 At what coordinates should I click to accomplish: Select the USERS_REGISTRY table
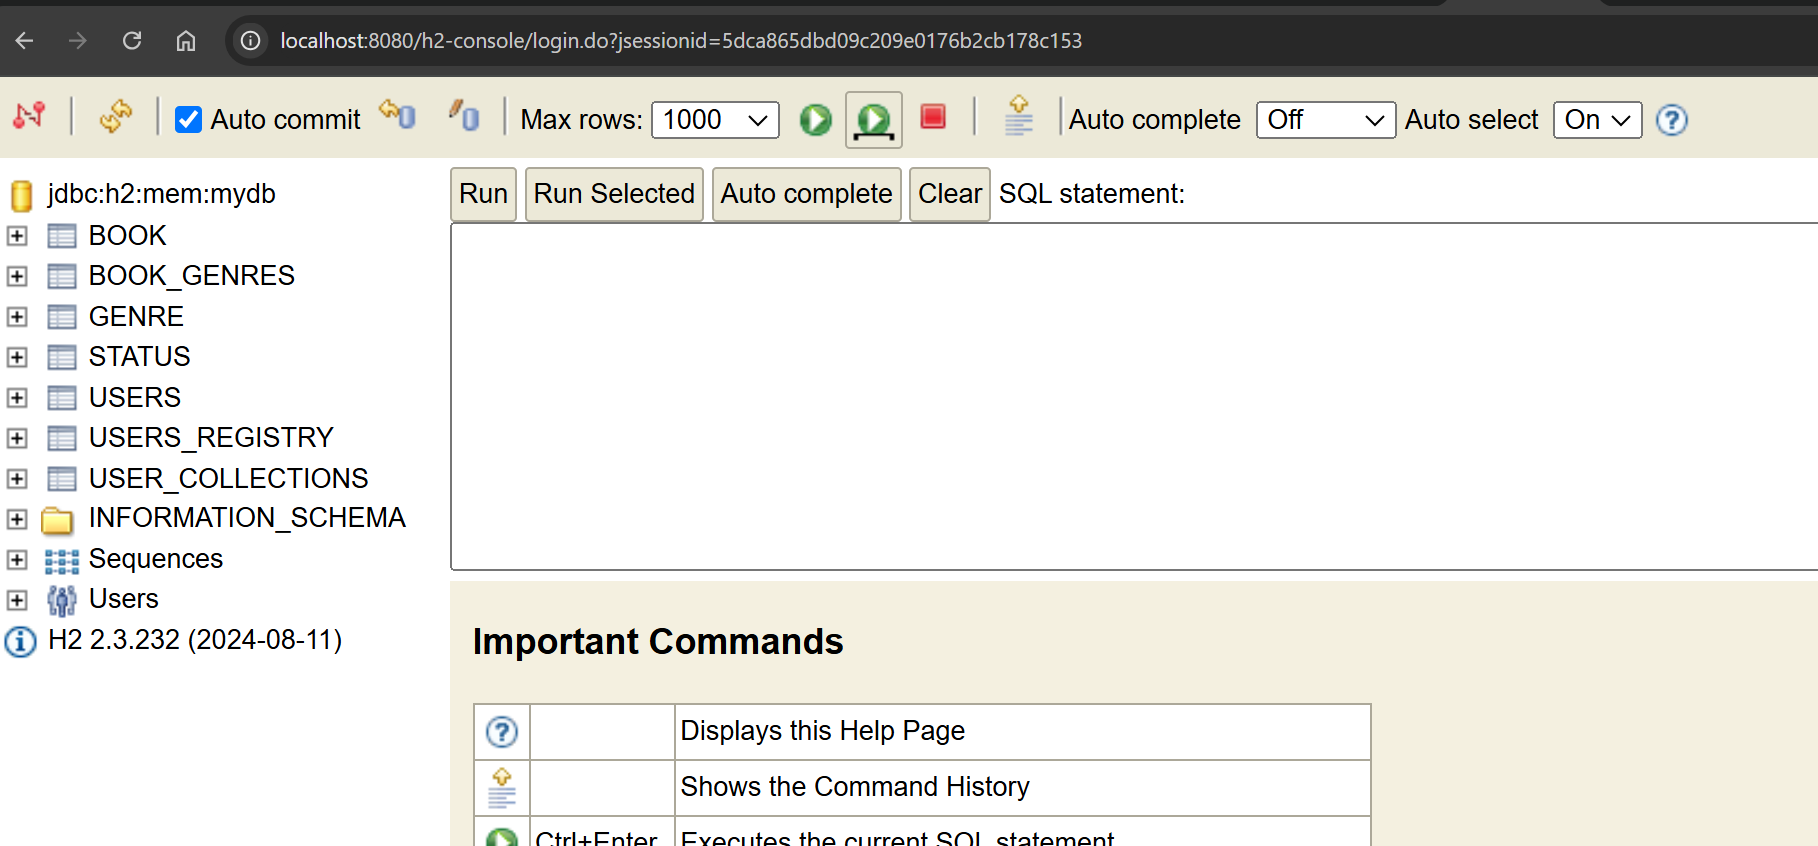coord(210,438)
